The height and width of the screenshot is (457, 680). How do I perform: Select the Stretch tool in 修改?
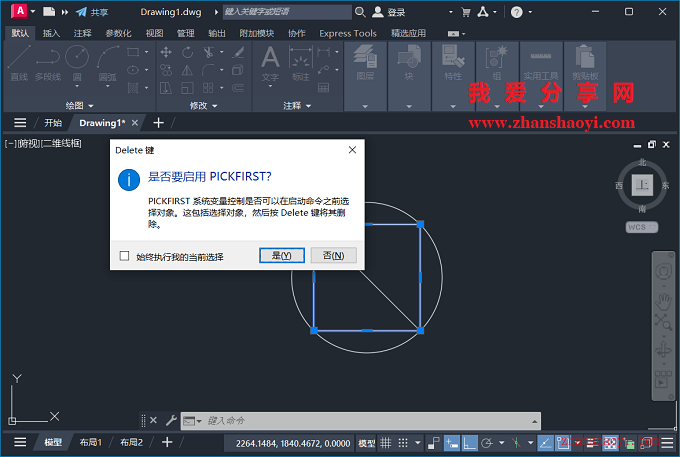[x=166, y=88]
